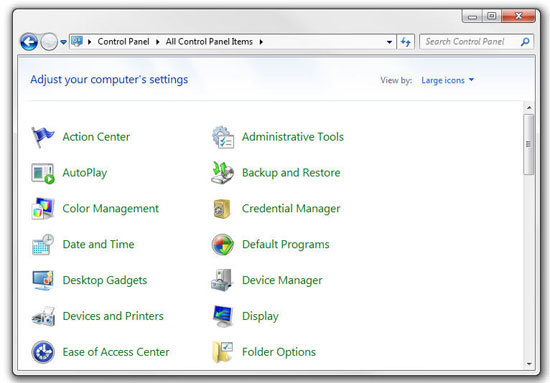Click the scrollbar down arrow
Image resolution: width=550 pixels, height=383 pixels.
point(529,364)
